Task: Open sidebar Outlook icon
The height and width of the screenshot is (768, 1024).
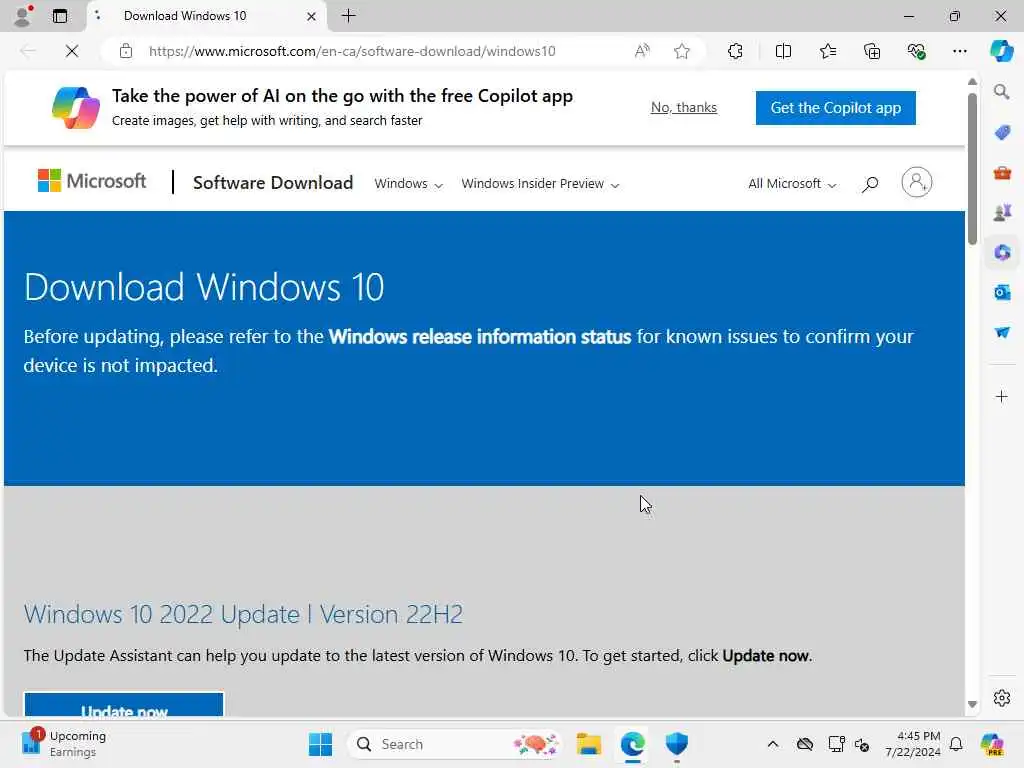Action: click(1002, 292)
